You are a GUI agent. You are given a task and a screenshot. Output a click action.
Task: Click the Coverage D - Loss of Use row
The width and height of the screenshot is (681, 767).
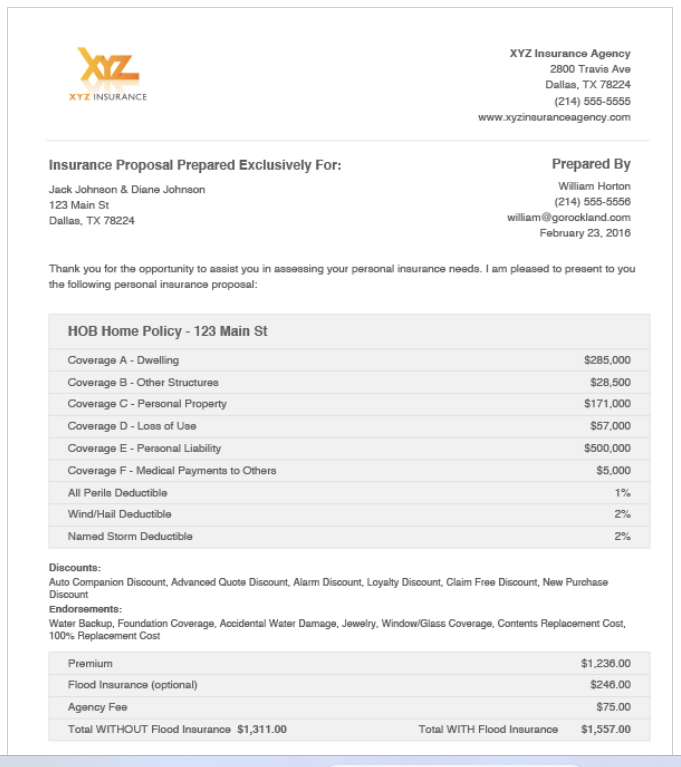pos(349,426)
